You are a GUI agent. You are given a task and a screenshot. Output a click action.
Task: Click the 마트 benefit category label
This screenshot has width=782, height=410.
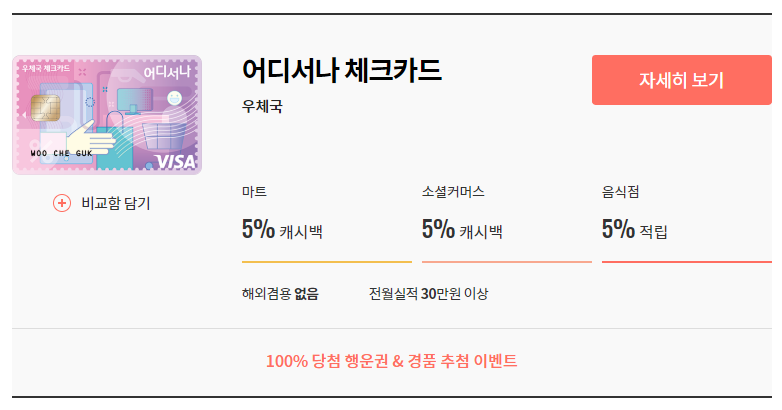[254, 191]
